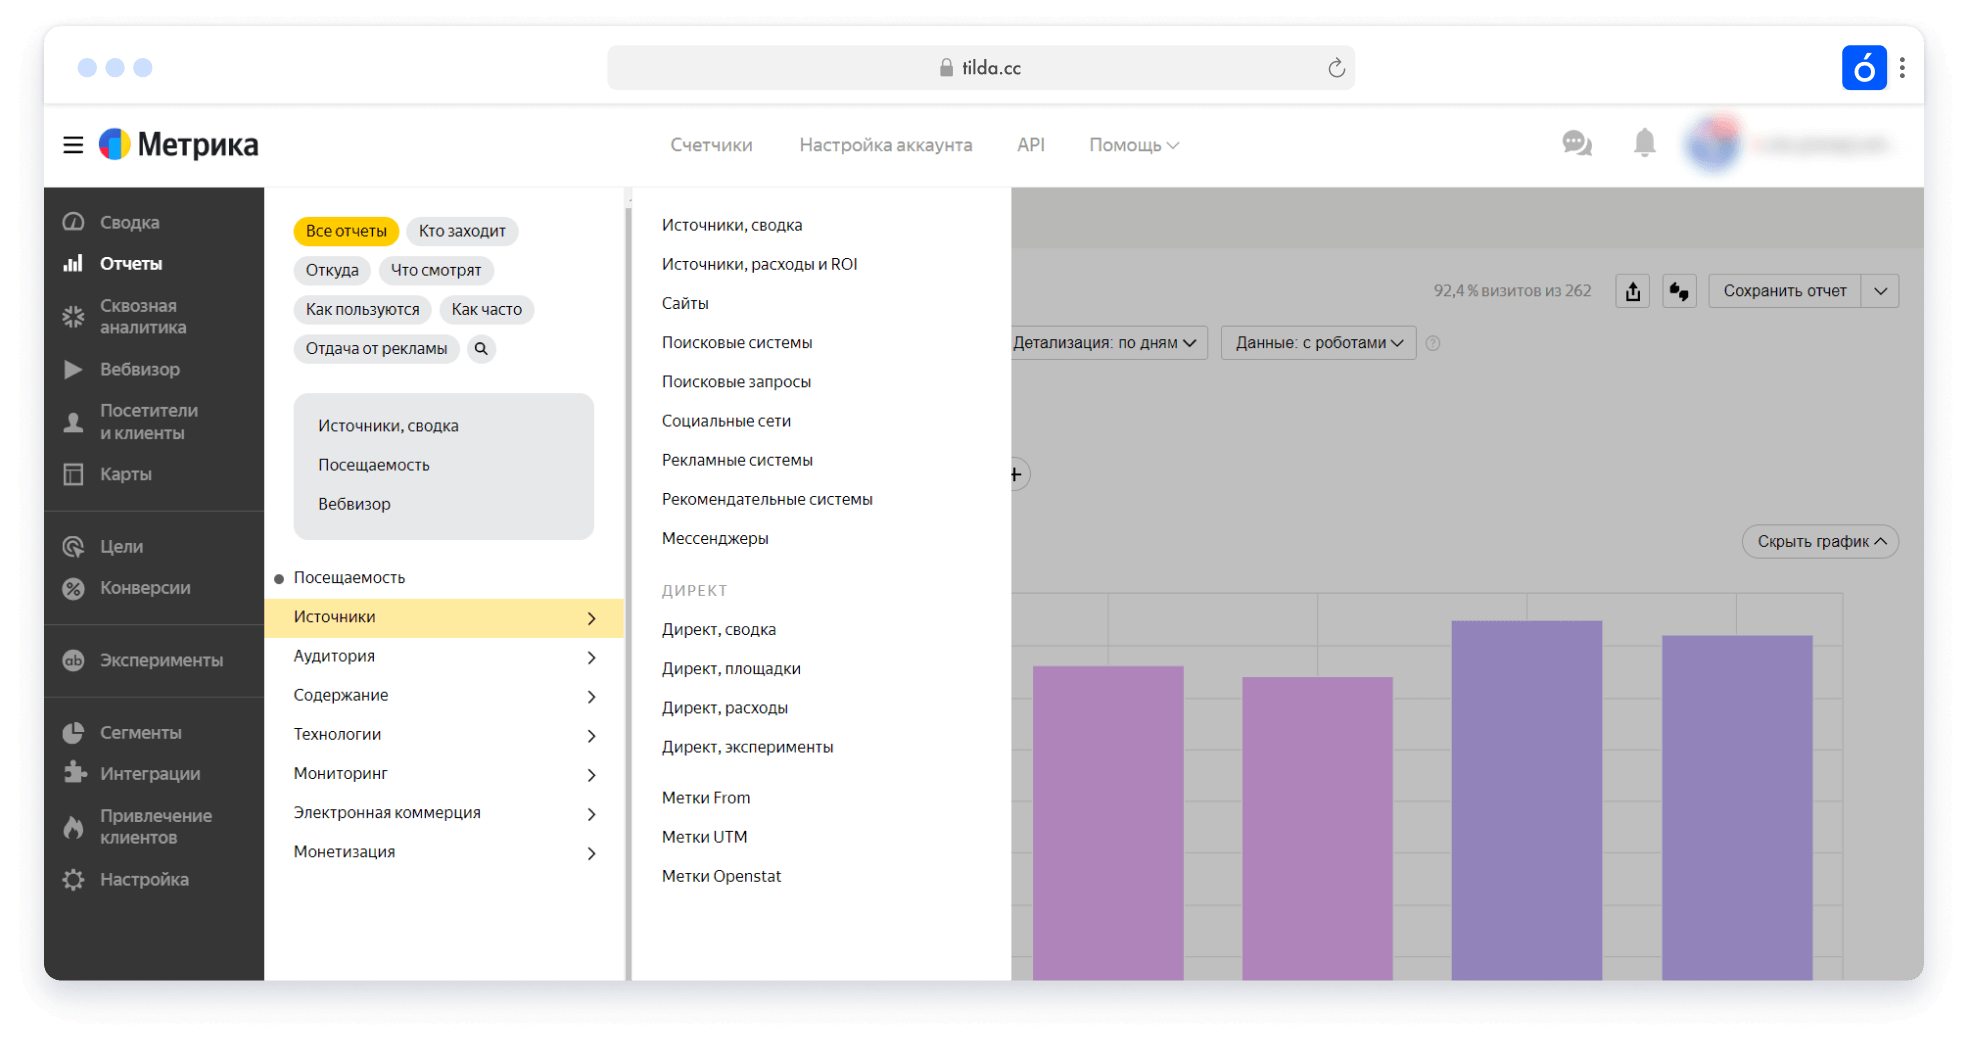Click the Скрыть график button
This screenshot has height=1041, width=1966.
(x=1820, y=541)
